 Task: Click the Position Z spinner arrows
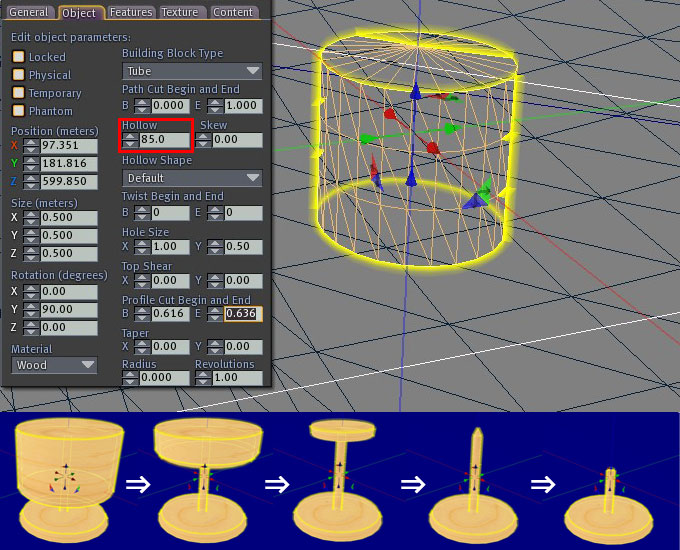pyautogui.click(x=30, y=181)
